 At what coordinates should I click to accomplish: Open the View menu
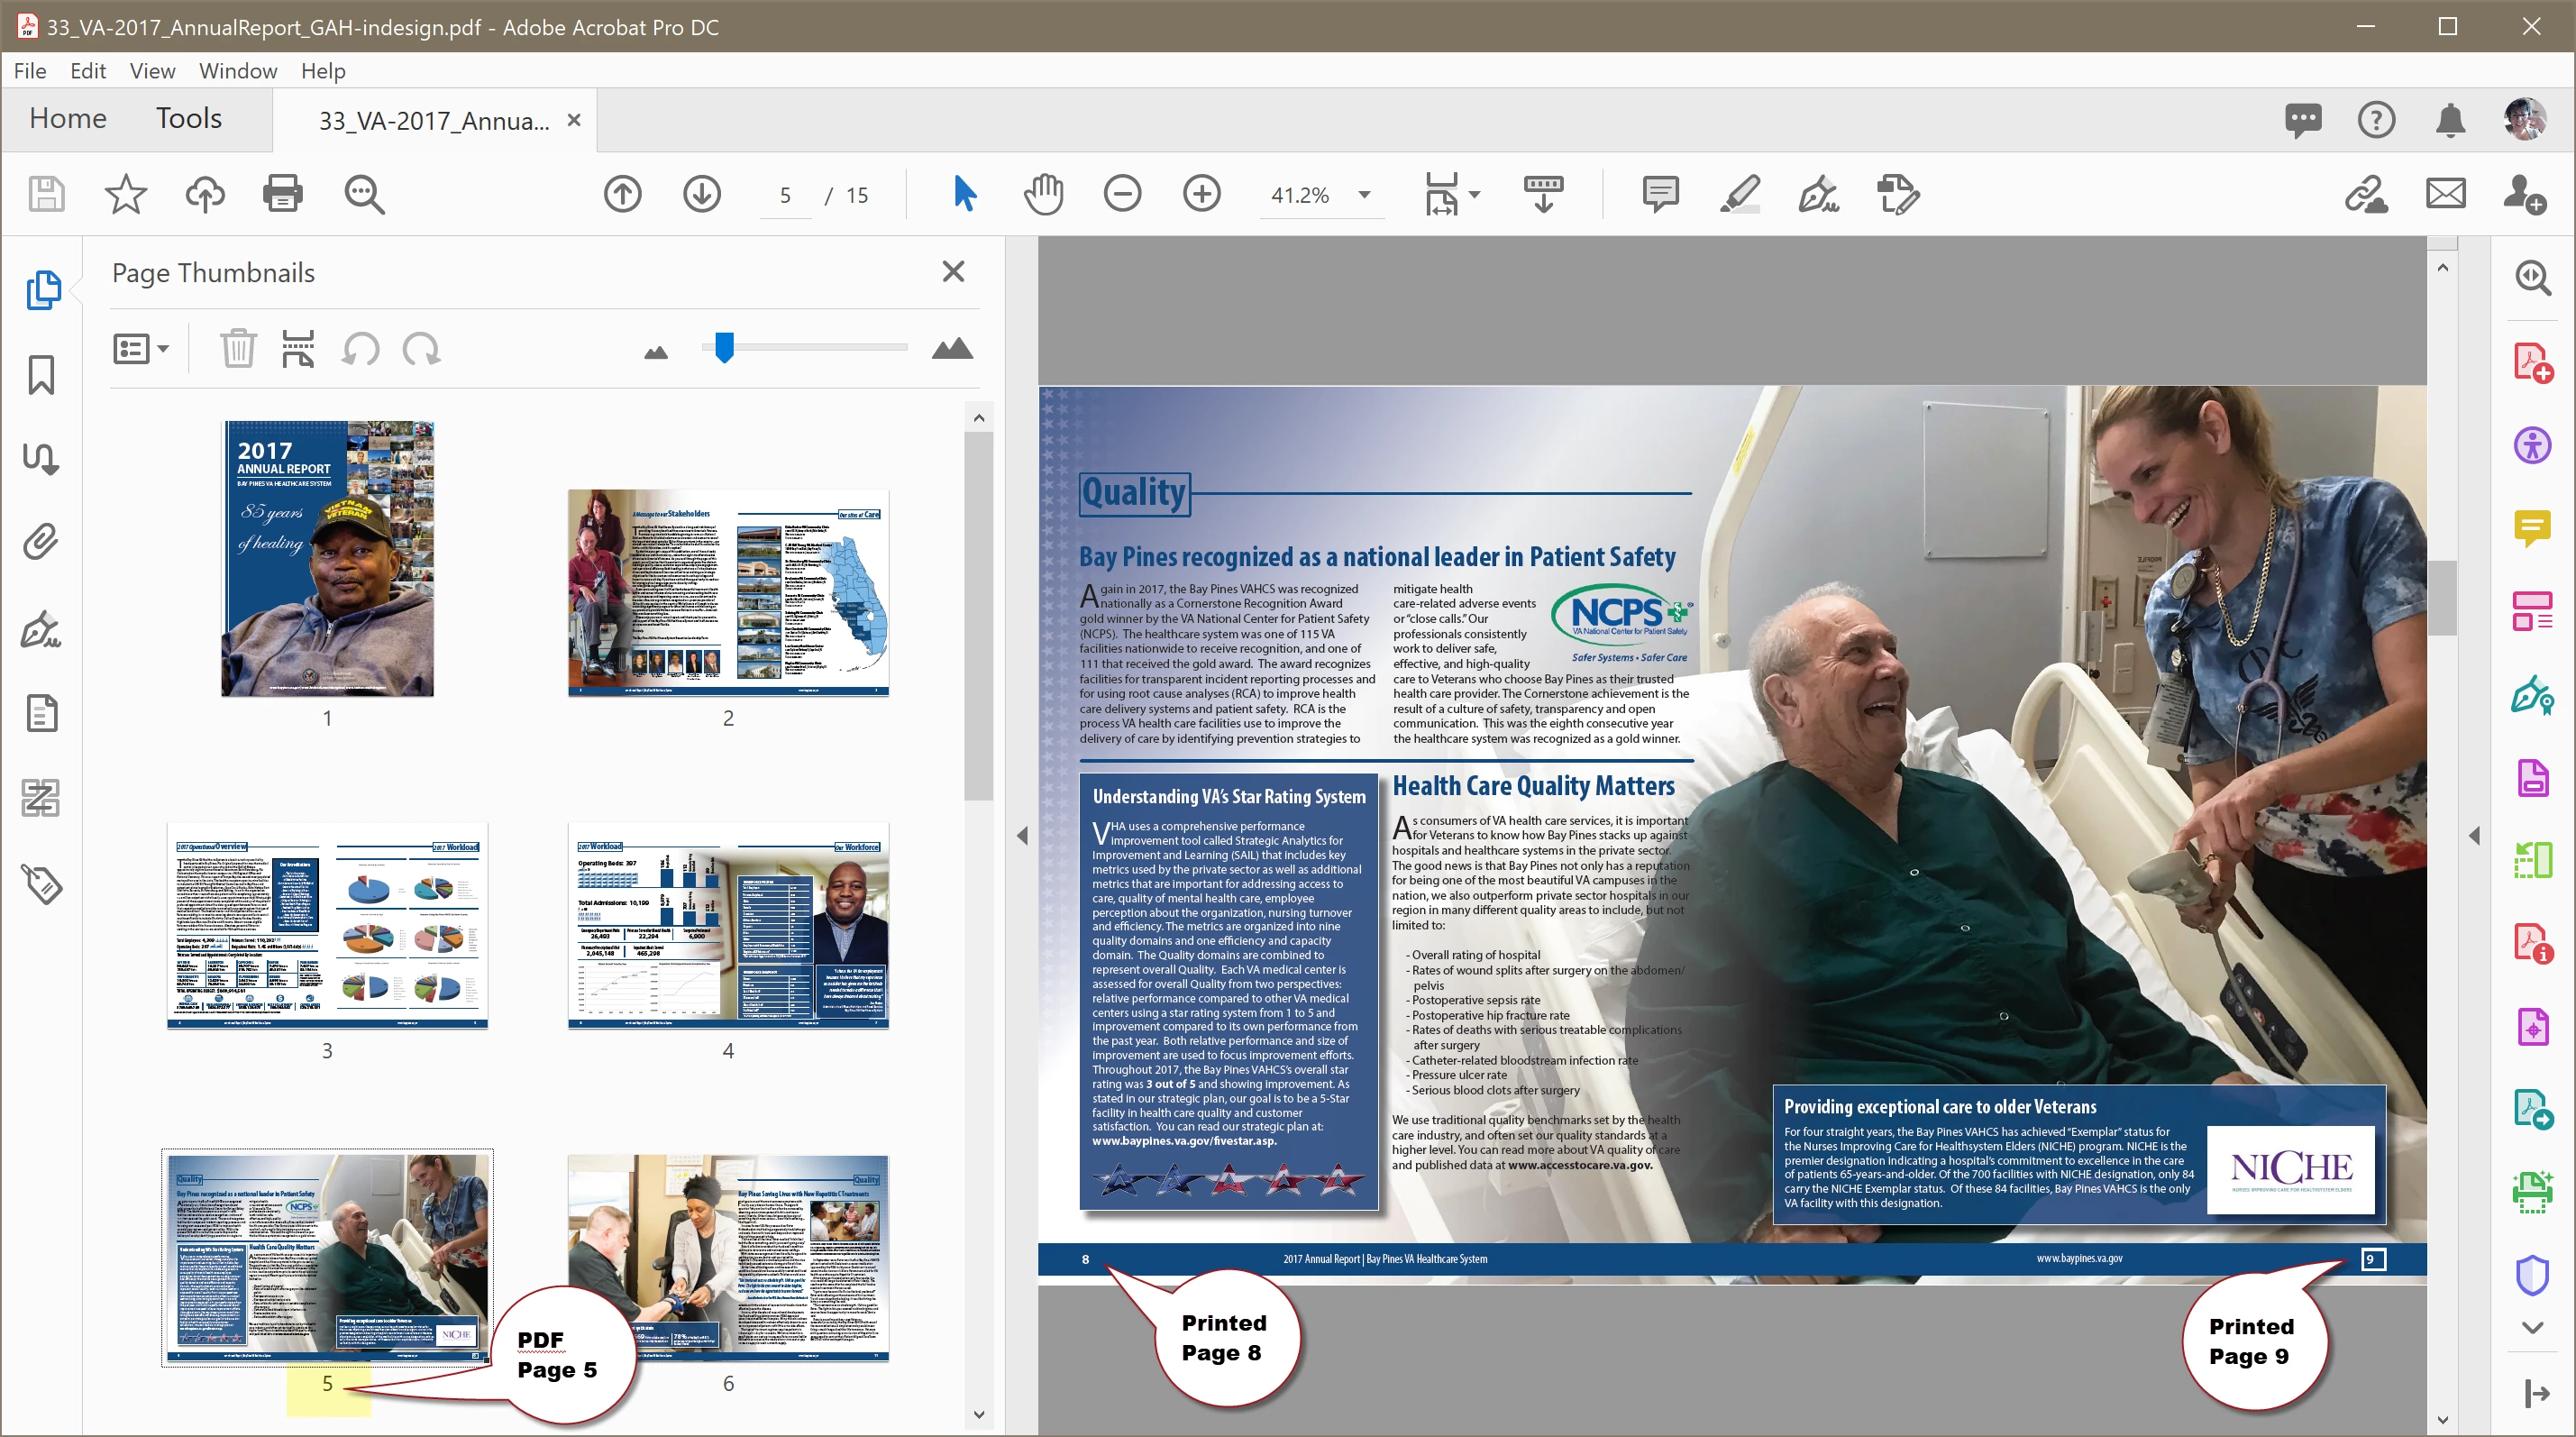tap(152, 71)
